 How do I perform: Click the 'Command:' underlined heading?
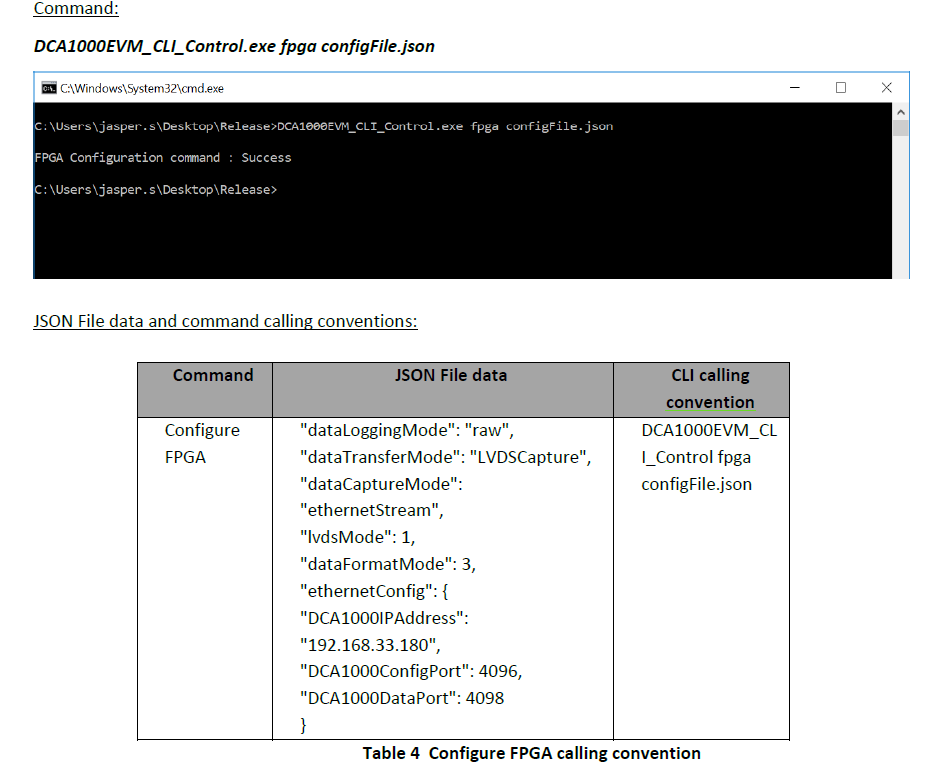pyautogui.click(x=76, y=8)
